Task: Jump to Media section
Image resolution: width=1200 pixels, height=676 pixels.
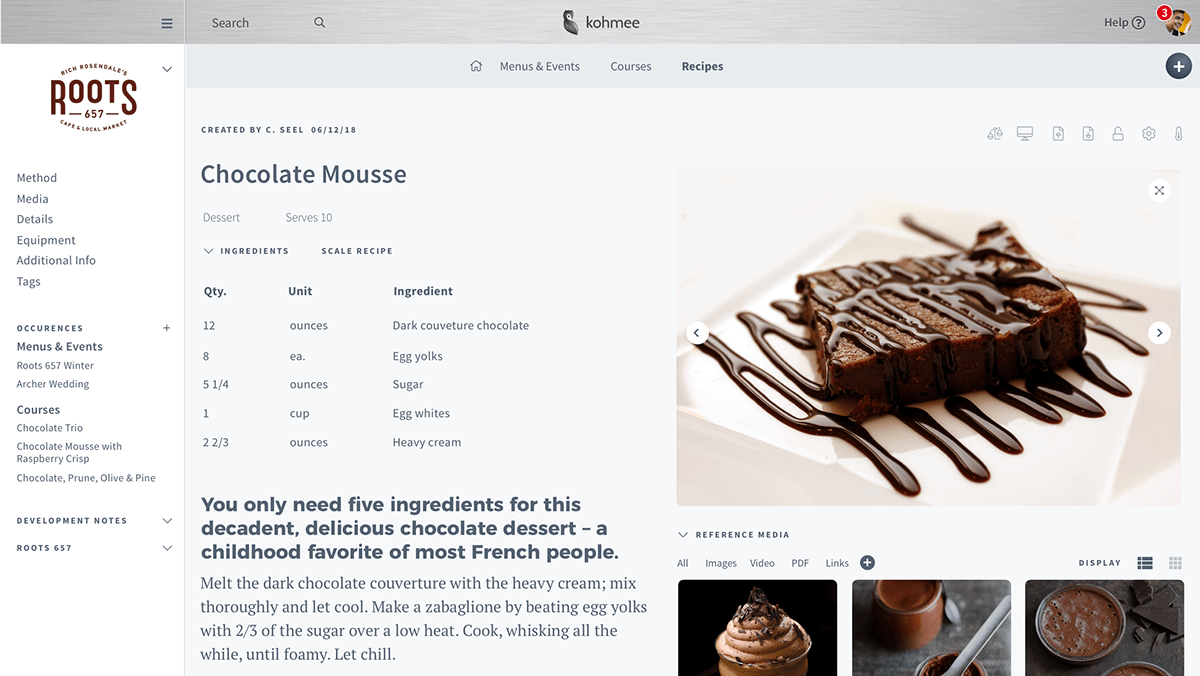Action: (x=32, y=199)
